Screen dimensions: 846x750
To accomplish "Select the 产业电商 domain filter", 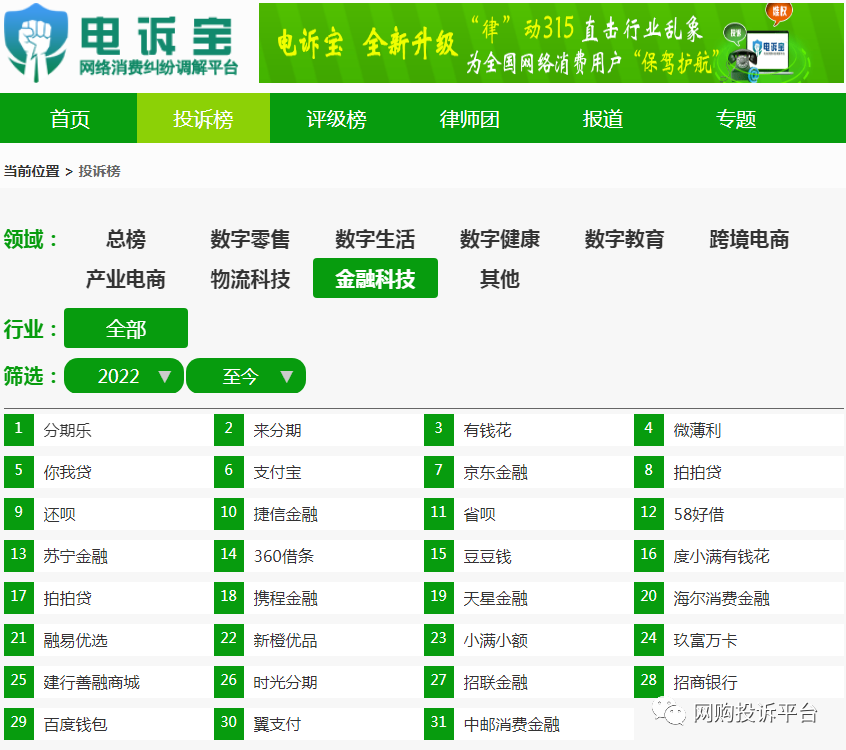I will (126, 278).
